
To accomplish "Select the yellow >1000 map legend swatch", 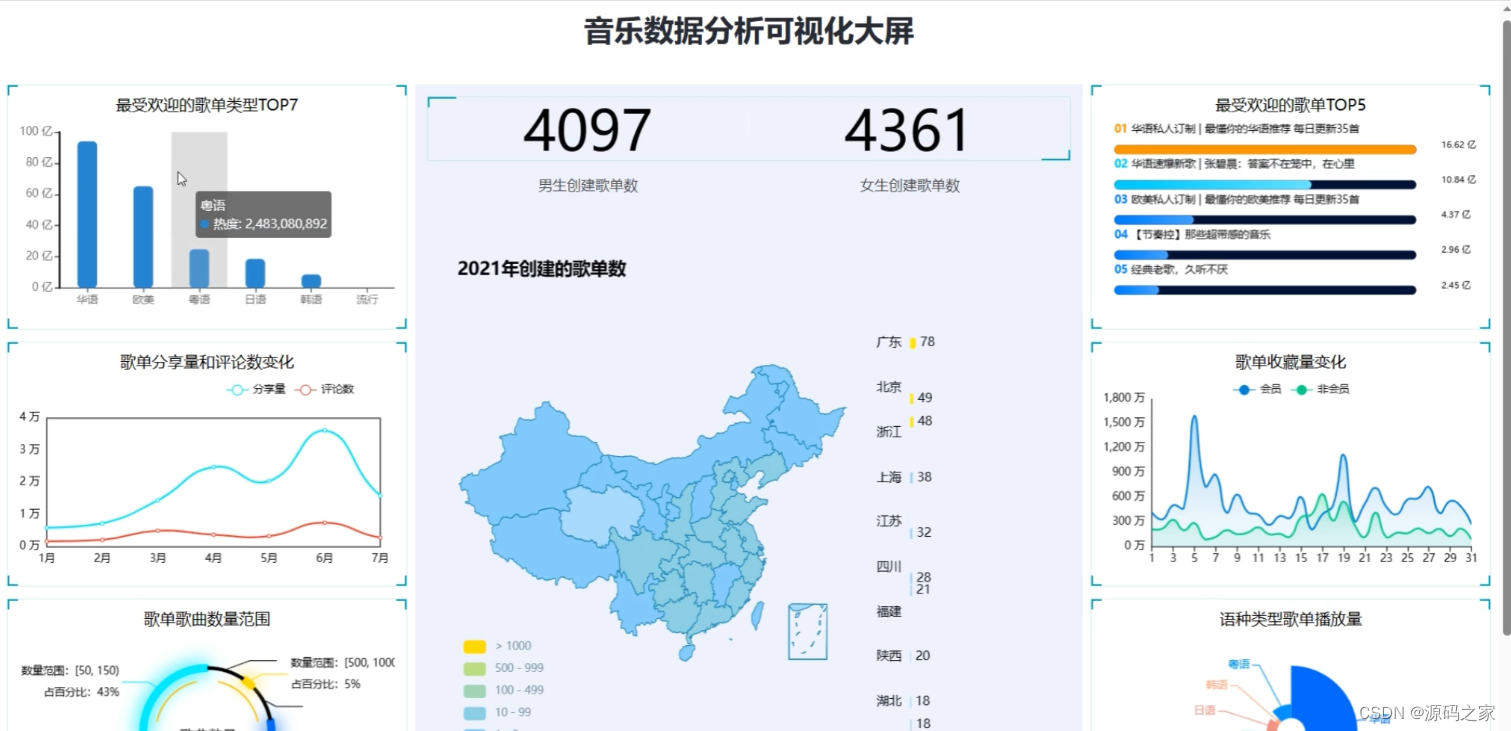I will [473, 646].
